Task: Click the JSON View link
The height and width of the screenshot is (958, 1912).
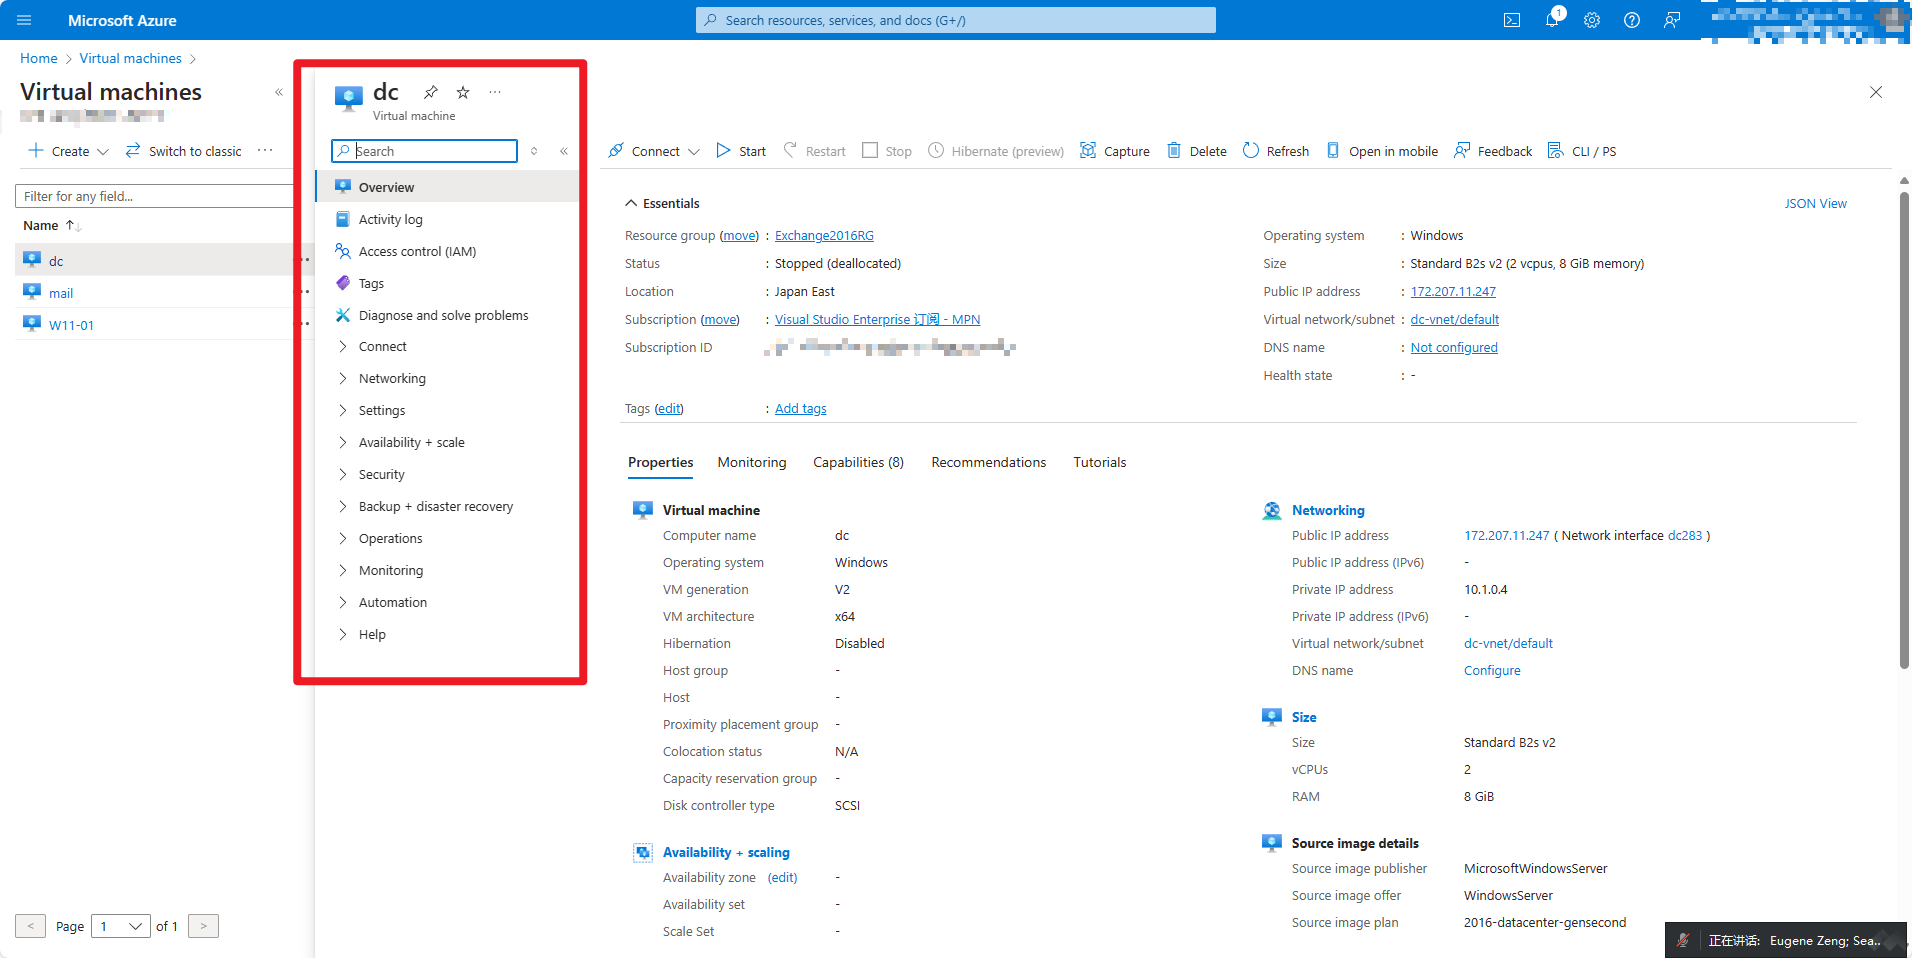Action: point(1815,203)
